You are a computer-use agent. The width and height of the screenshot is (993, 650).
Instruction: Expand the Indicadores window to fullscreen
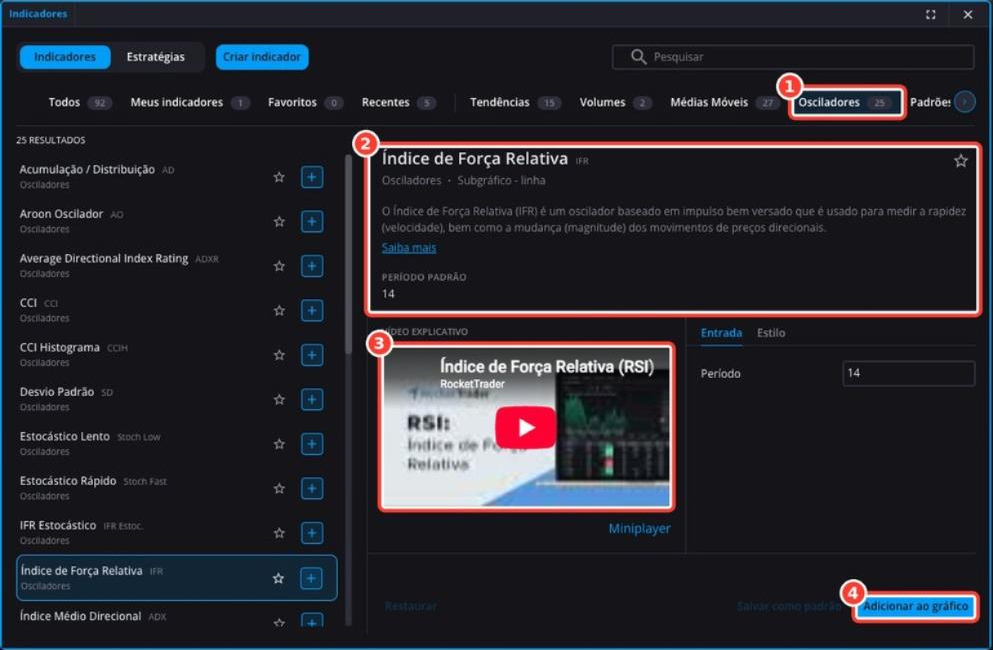[x=930, y=15]
